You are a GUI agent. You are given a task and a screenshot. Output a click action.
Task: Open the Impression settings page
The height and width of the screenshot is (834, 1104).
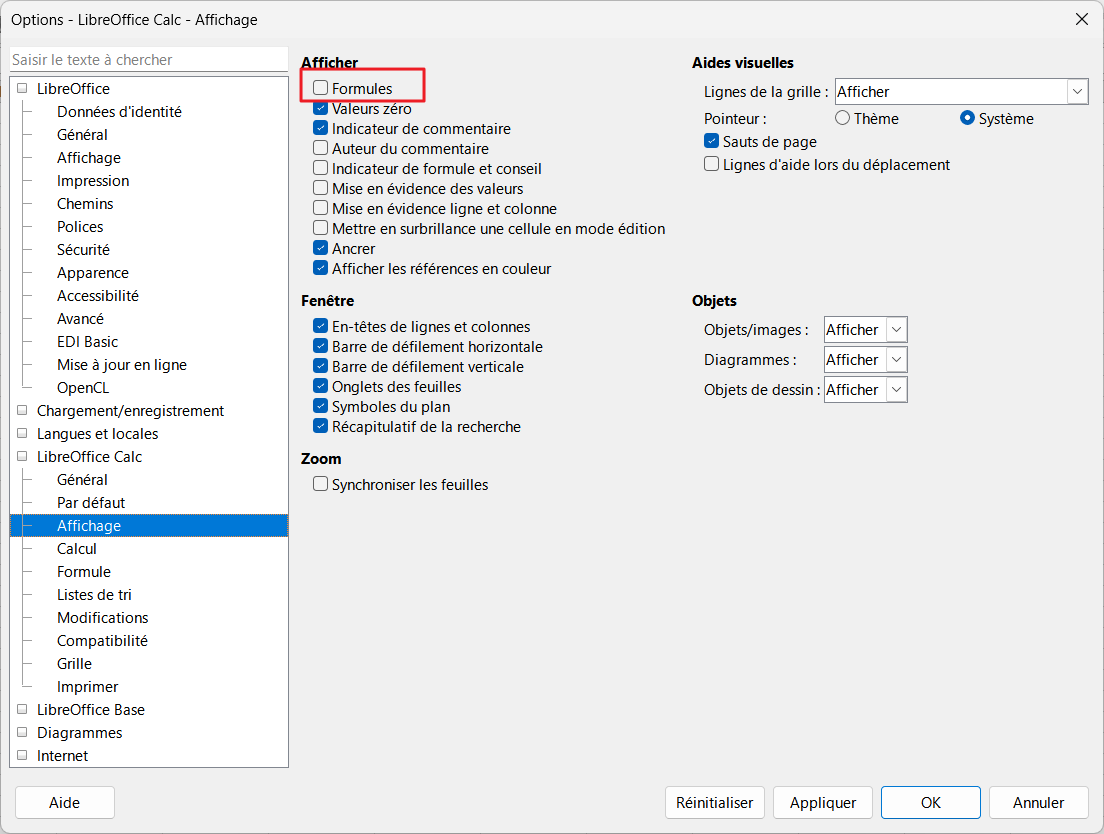93,181
